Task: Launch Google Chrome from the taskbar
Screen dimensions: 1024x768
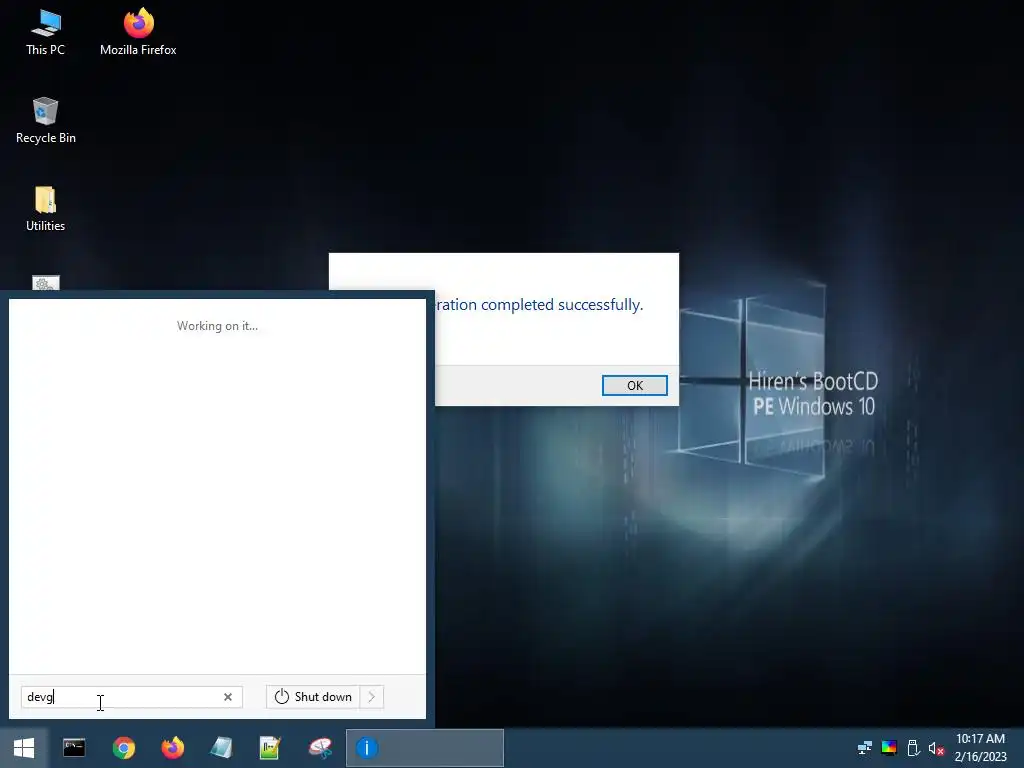Action: [123, 748]
